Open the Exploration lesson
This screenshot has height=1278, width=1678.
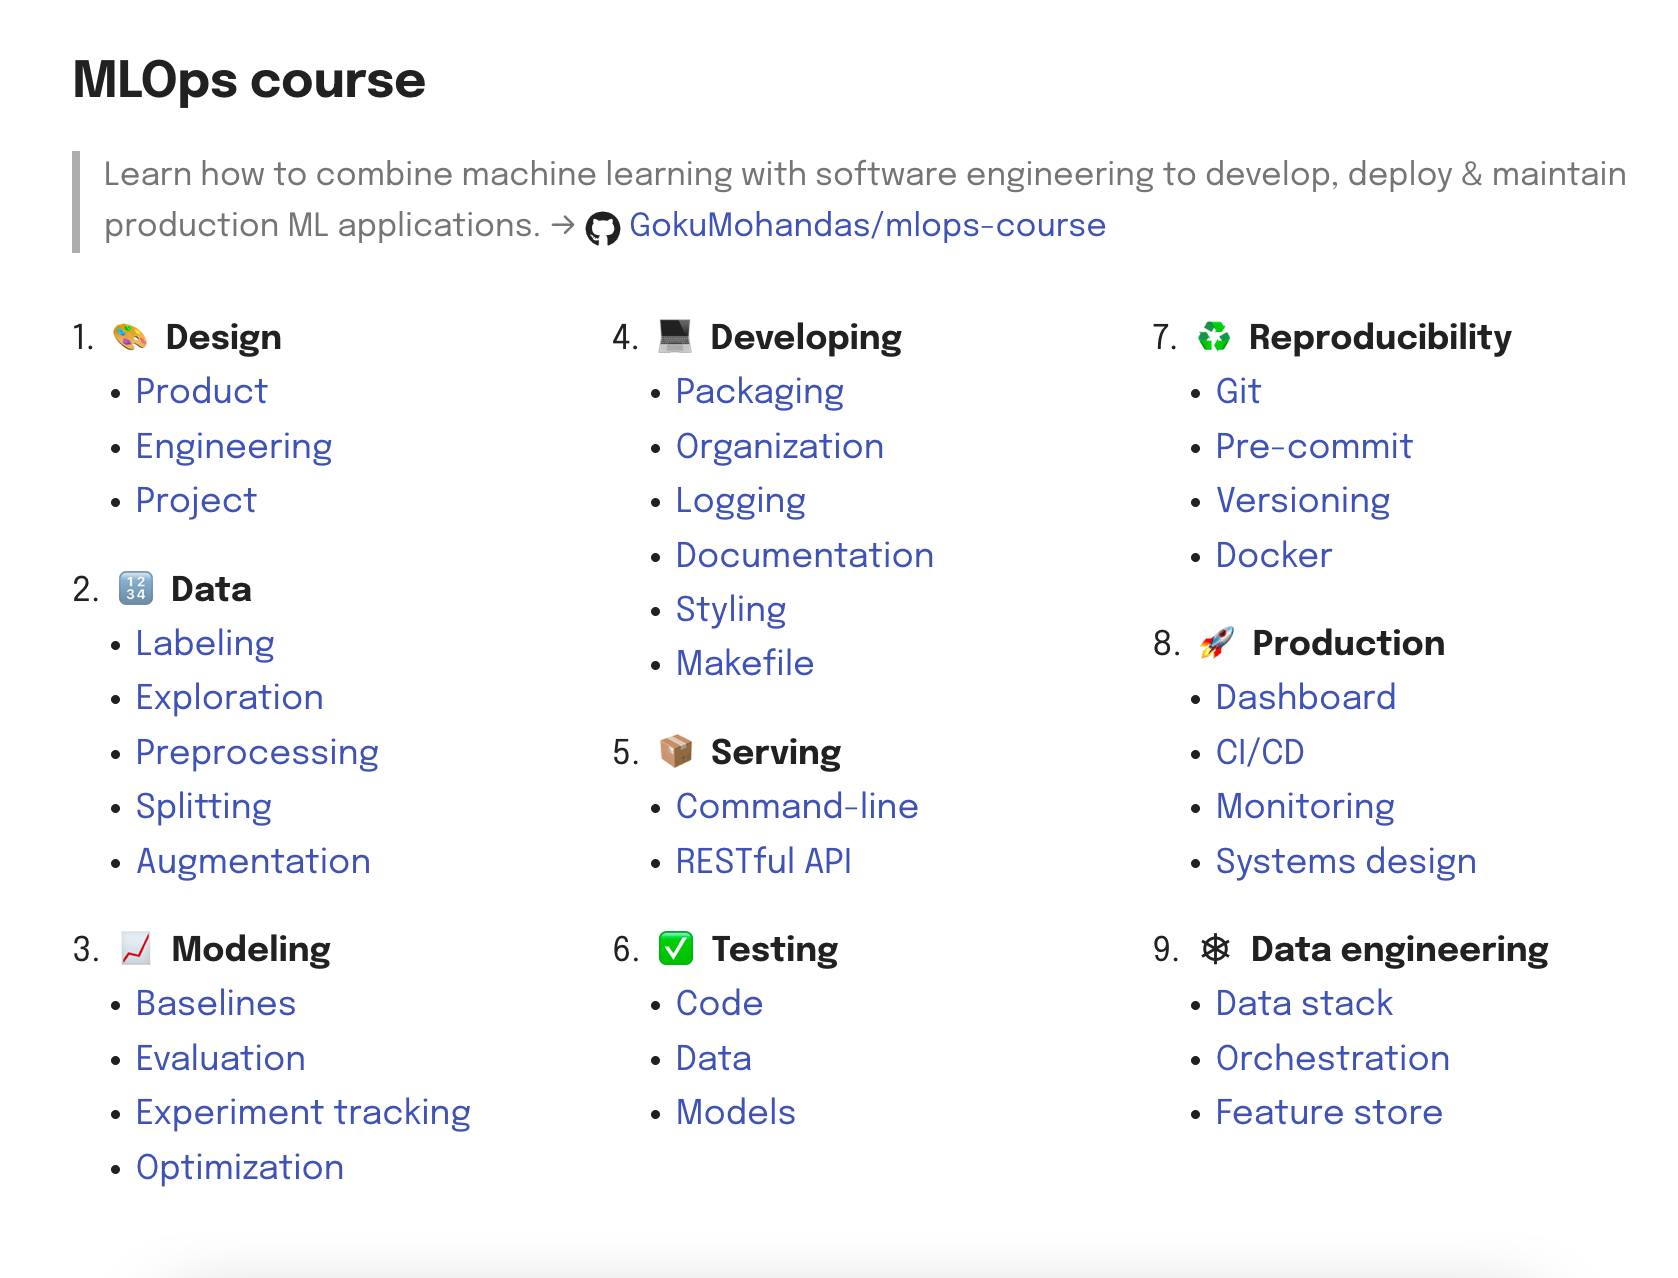(230, 698)
